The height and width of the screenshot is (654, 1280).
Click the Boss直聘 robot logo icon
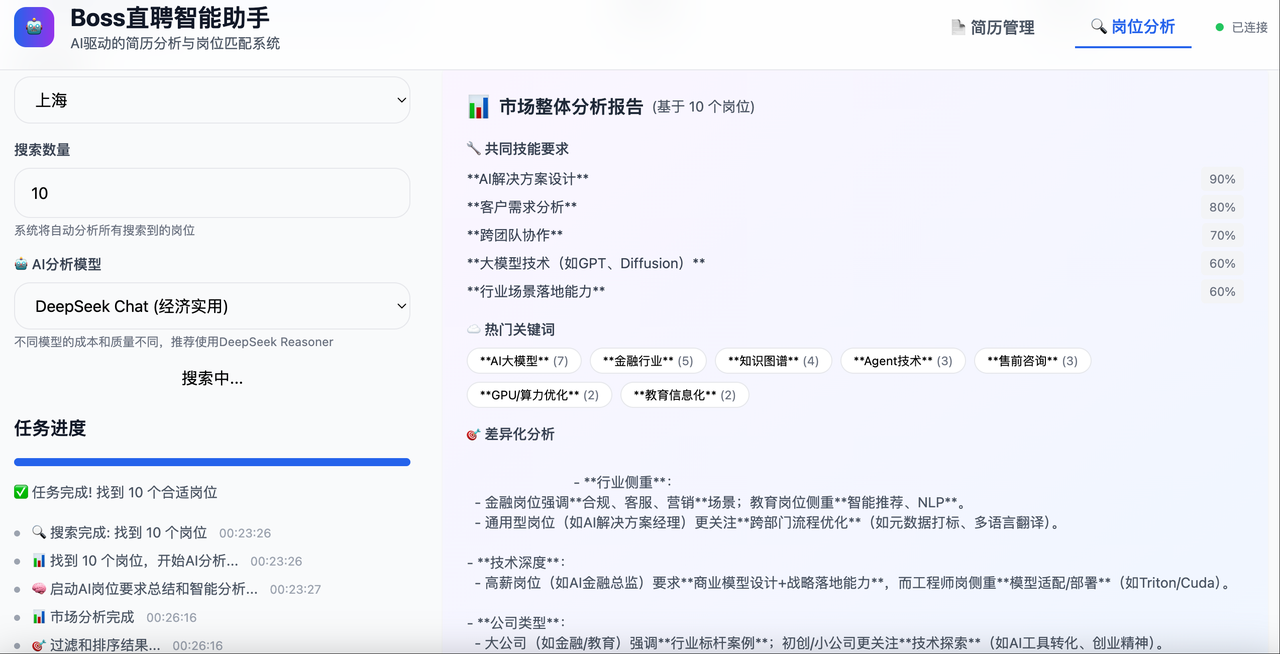coord(34,27)
